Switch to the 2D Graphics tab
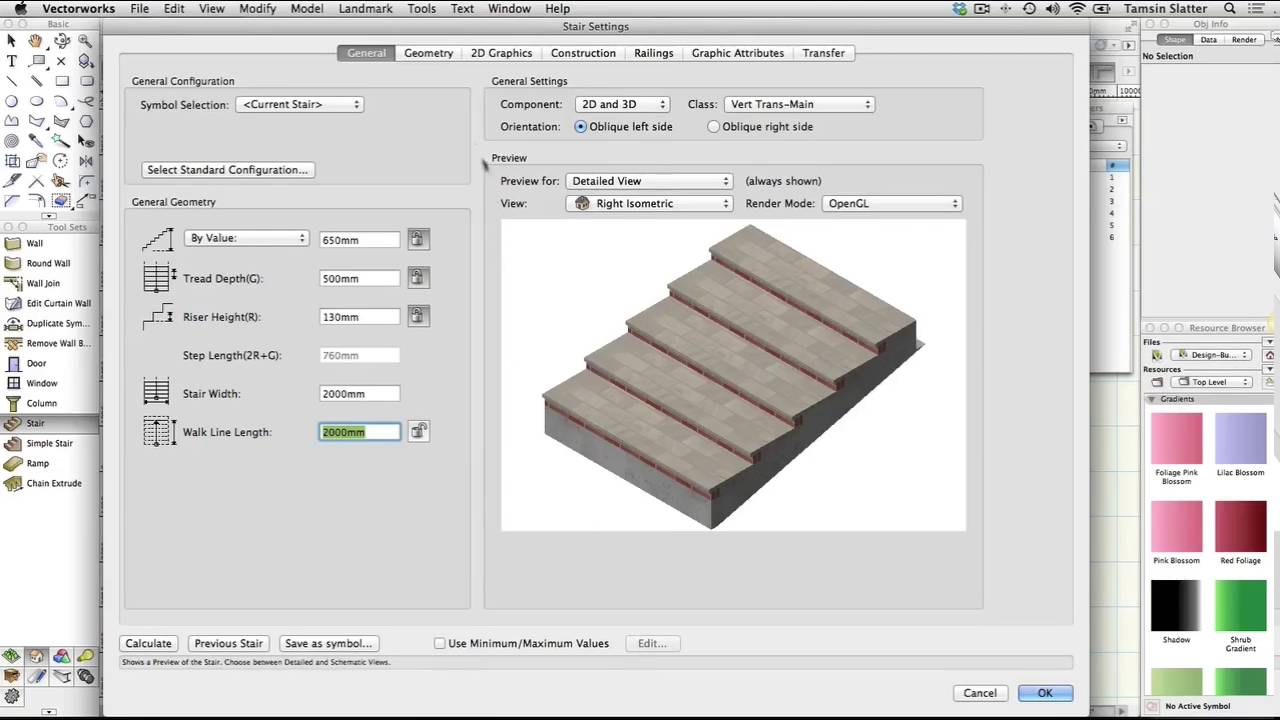 (x=501, y=53)
